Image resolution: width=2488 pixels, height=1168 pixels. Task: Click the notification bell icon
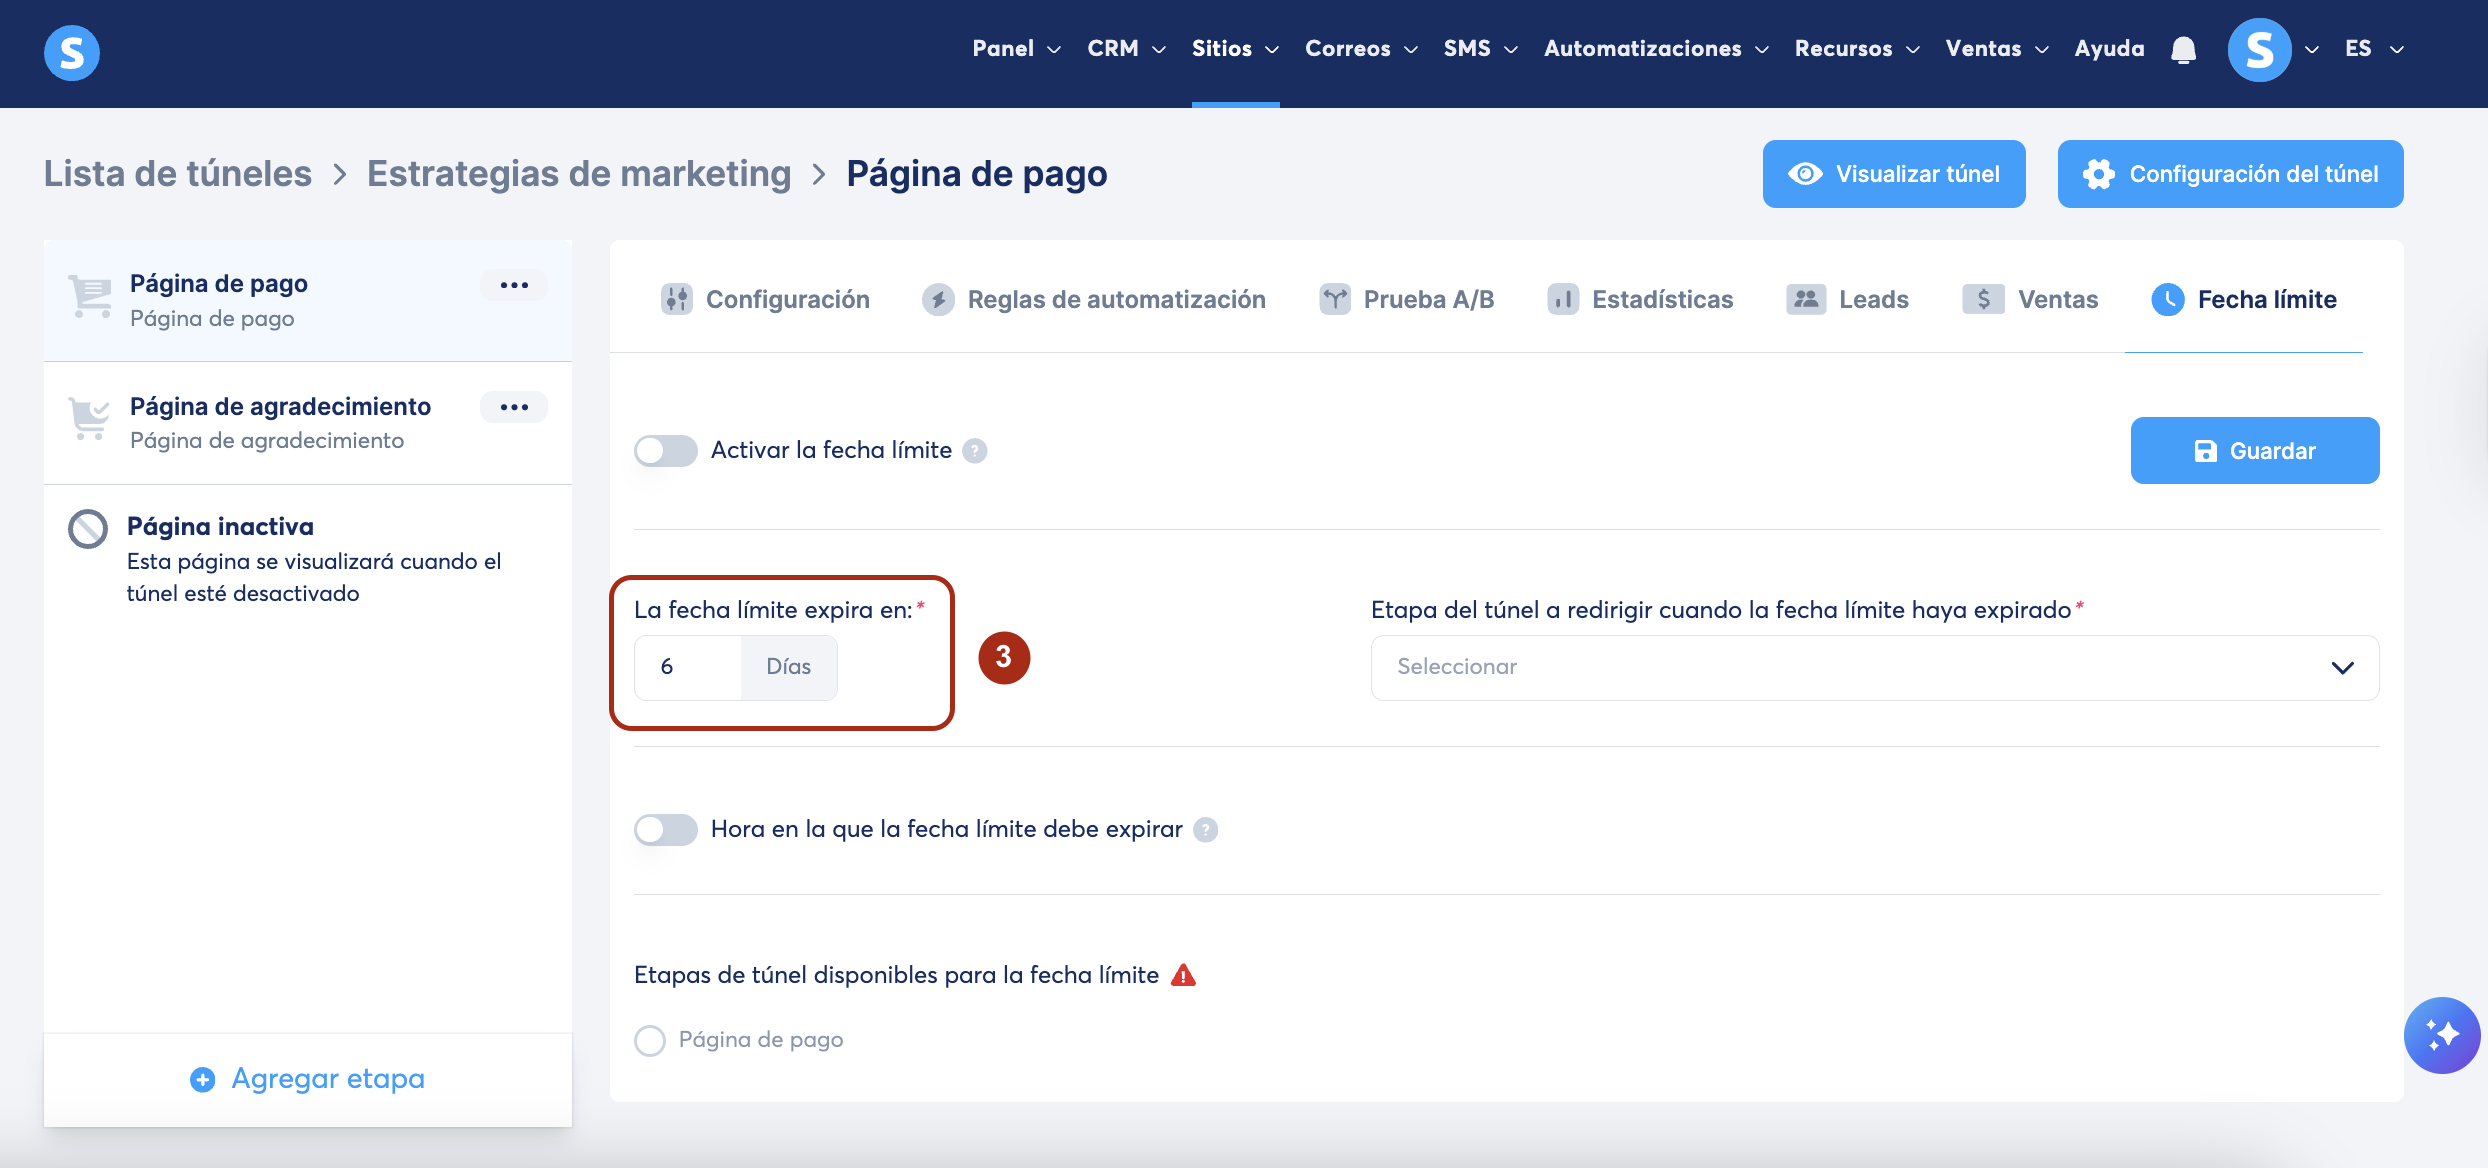[x=2183, y=50]
